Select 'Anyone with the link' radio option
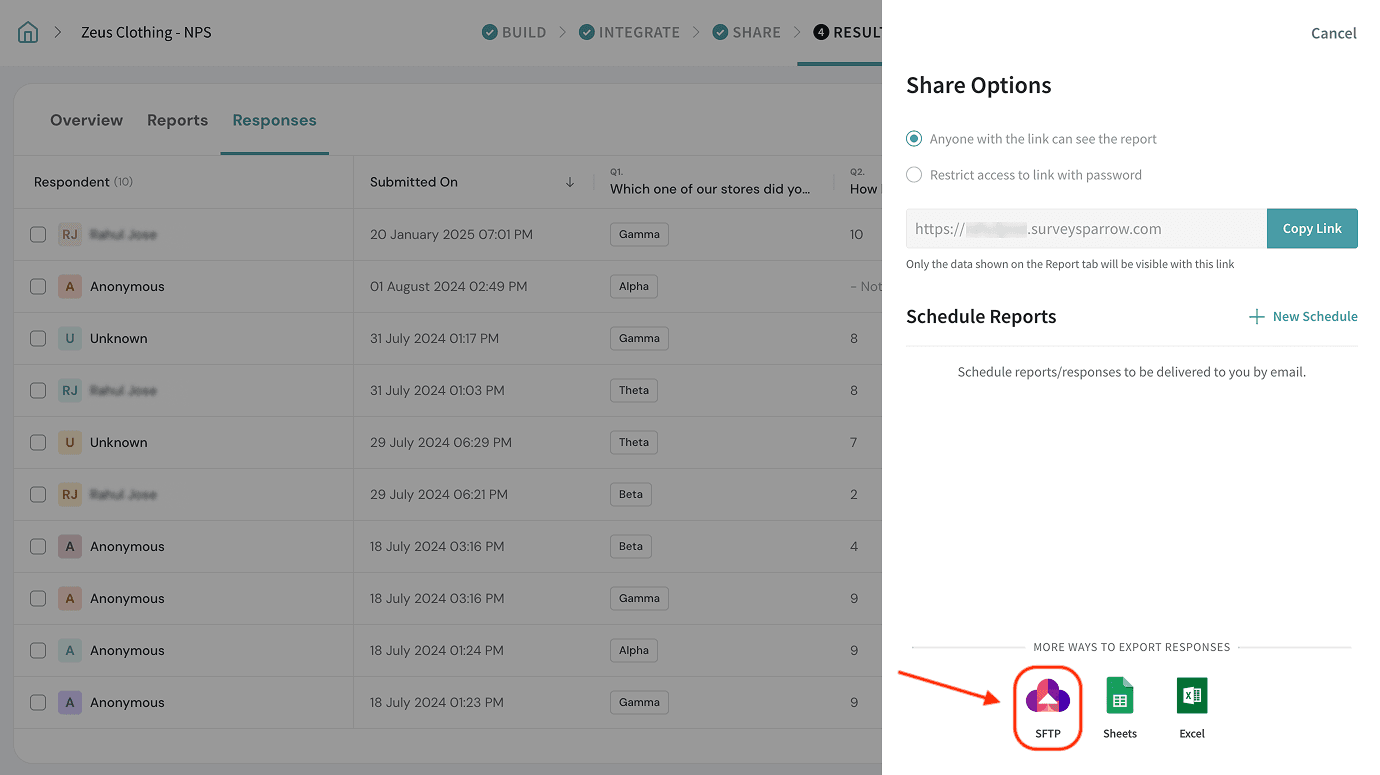The image size is (1380, 775). coord(914,139)
